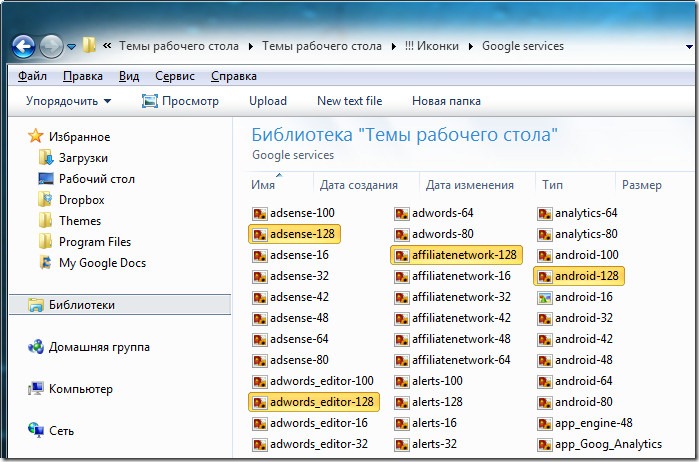Screen dimensions: 699x462
Task: Select the adwords-80 file icon
Action: 402,234
